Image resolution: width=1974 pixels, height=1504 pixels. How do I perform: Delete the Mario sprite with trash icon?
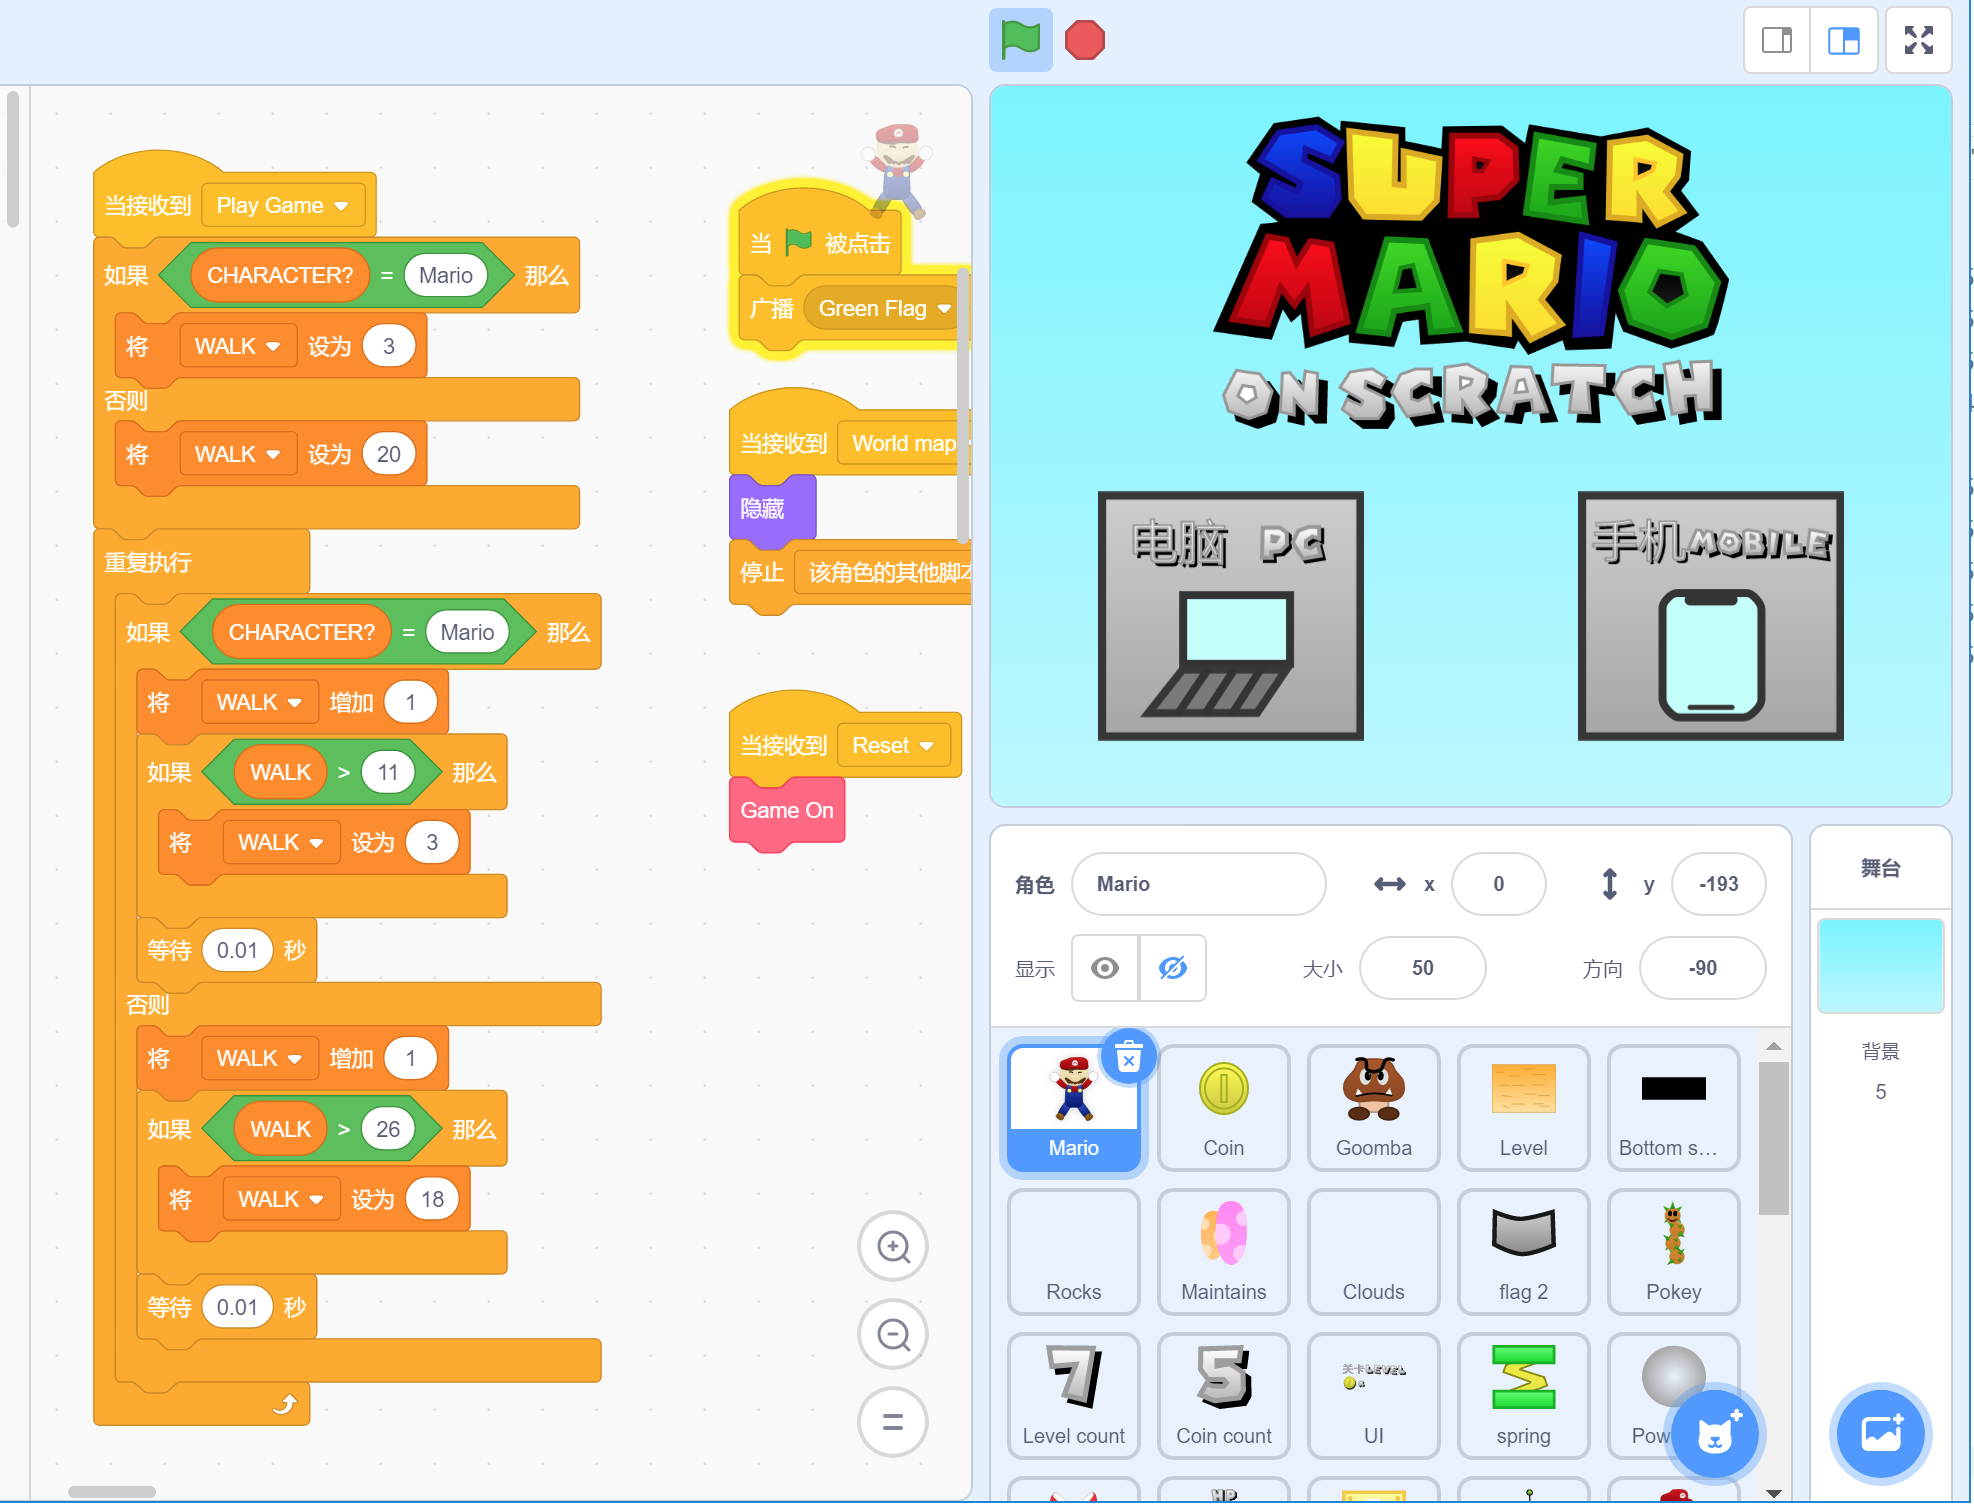[x=1128, y=1057]
